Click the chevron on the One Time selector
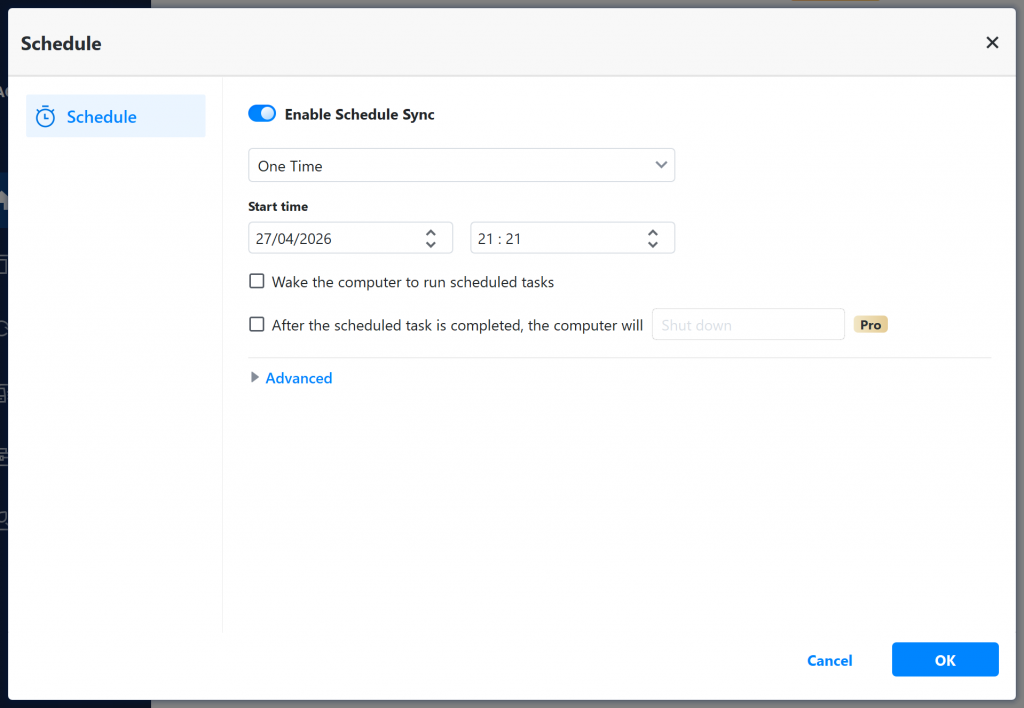 click(660, 164)
